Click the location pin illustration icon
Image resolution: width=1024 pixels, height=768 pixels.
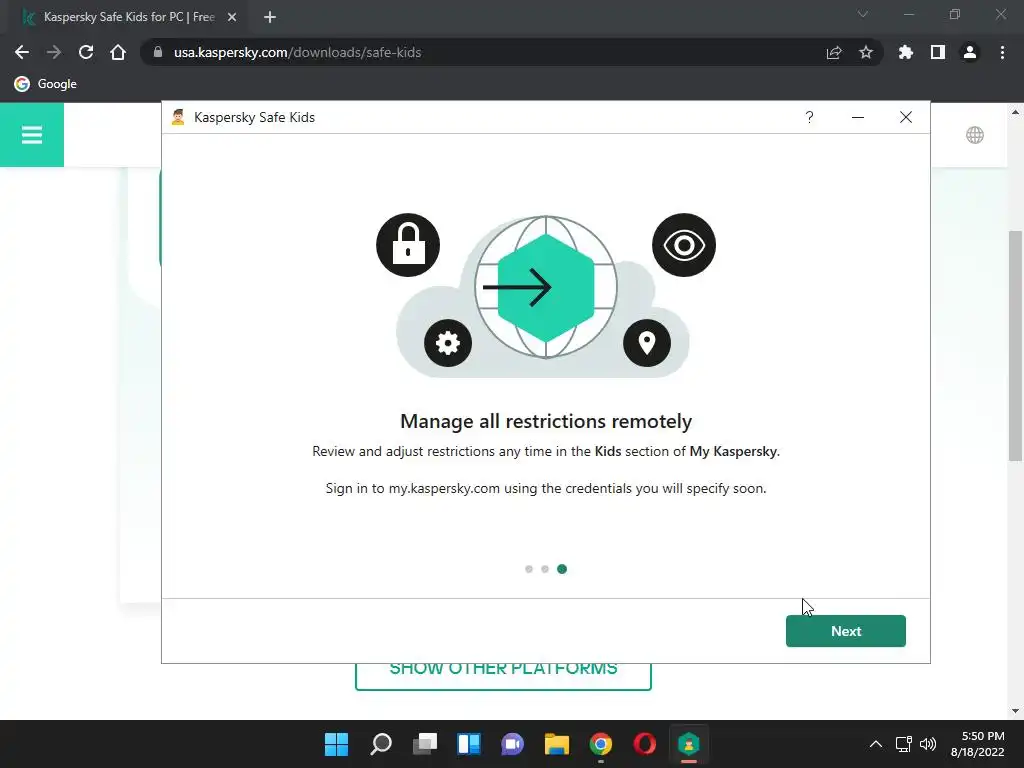pos(647,343)
